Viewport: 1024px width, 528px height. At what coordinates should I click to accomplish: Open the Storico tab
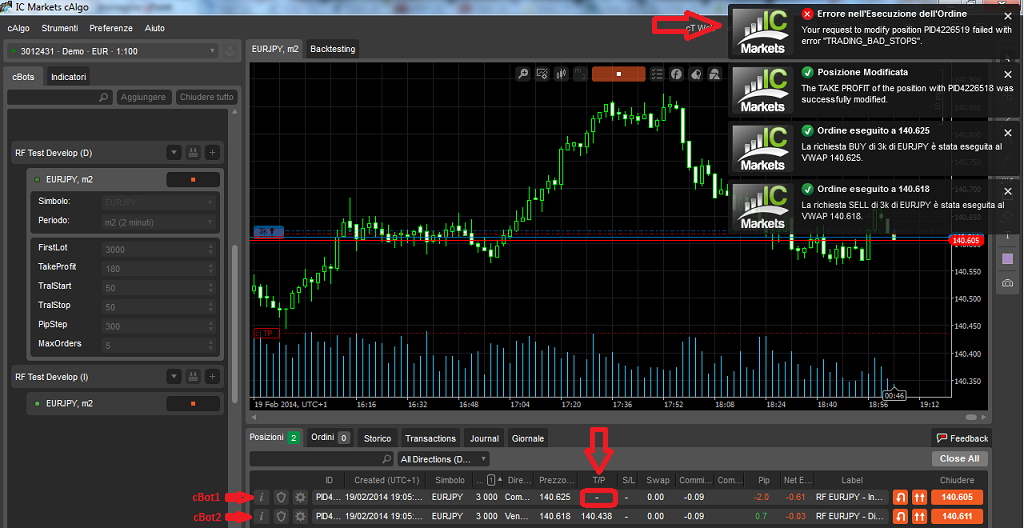[377, 438]
